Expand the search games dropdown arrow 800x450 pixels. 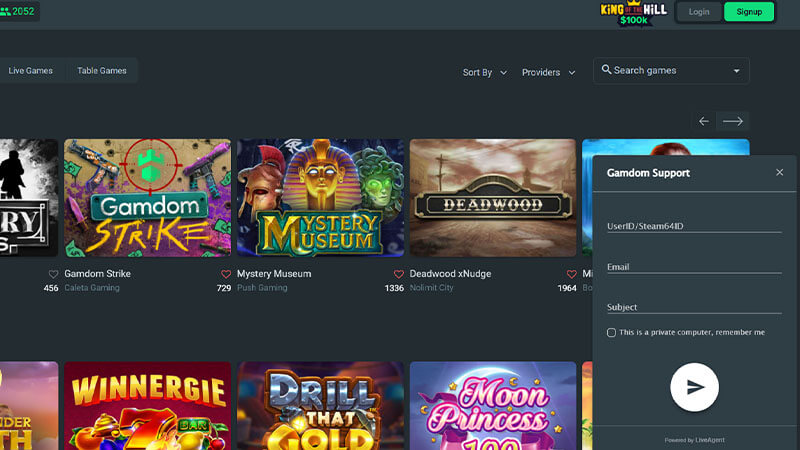pyautogui.click(x=736, y=71)
